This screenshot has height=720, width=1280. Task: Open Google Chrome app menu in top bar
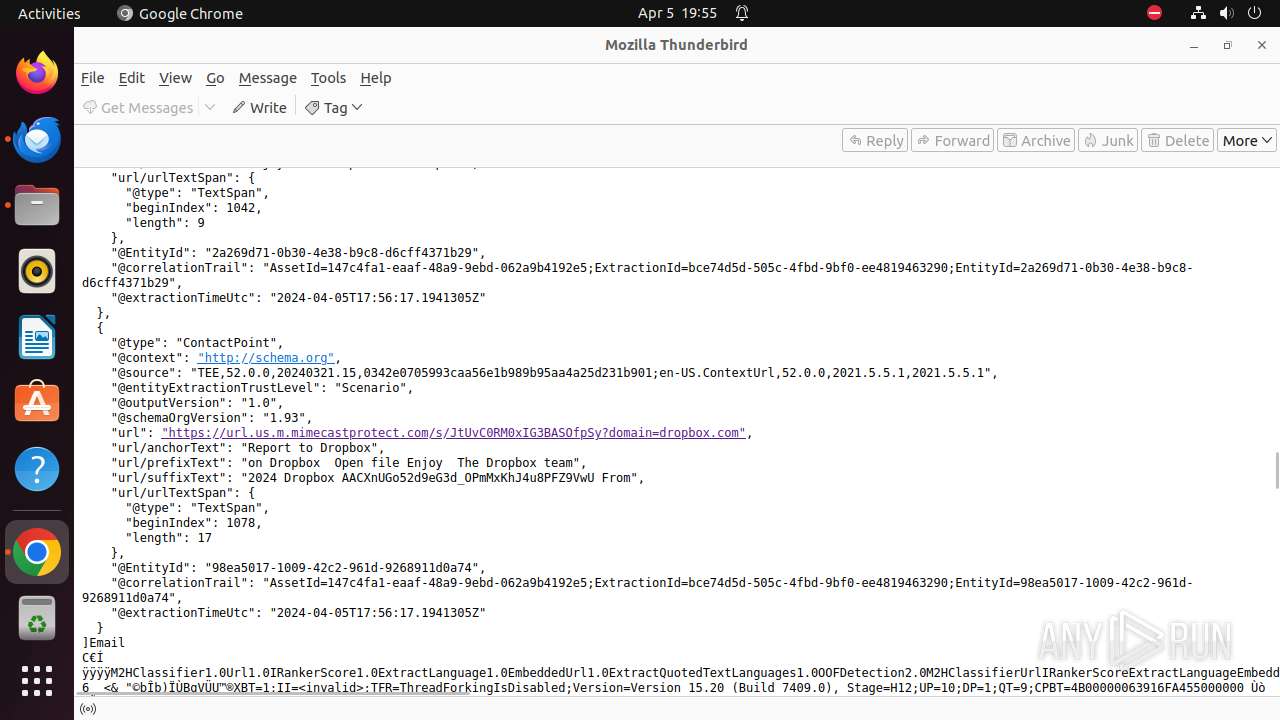pyautogui.click(x=180, y=13)
